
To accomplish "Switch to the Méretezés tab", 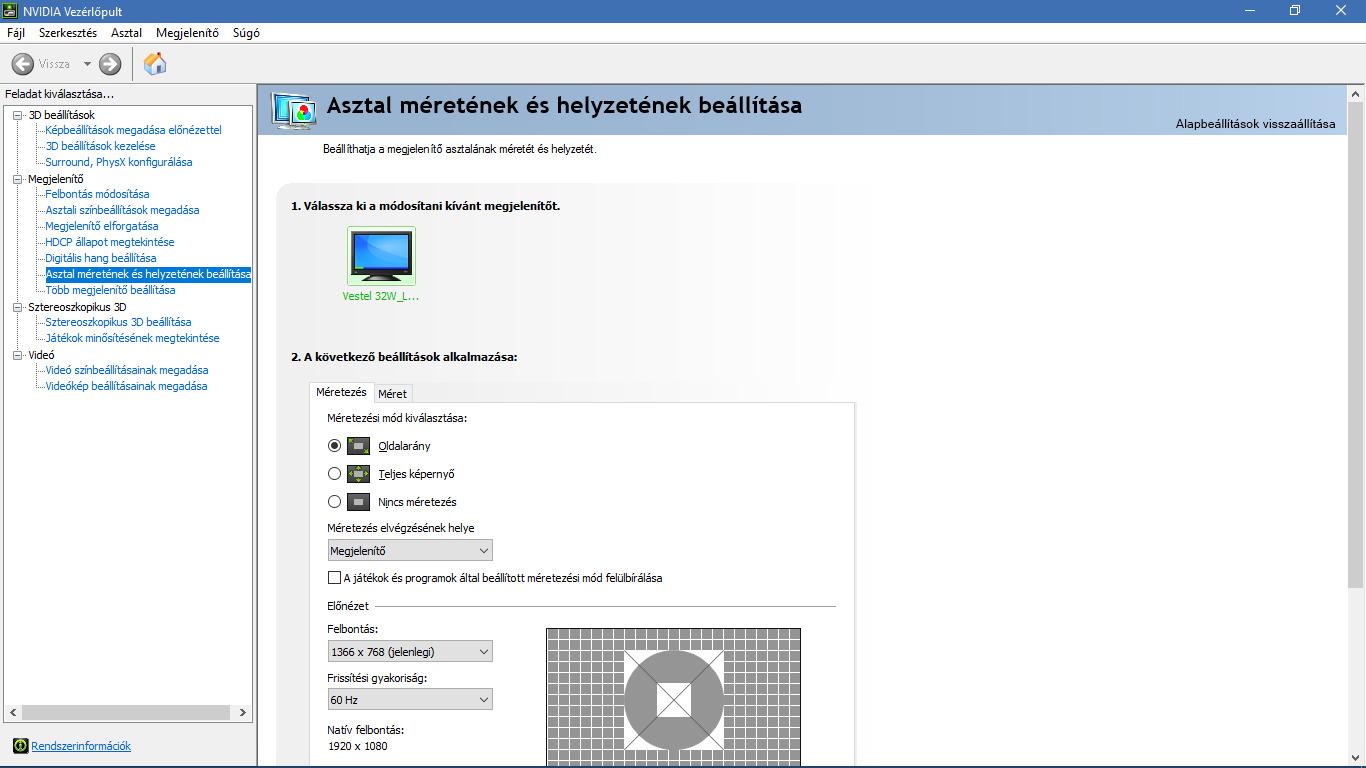I will 341,392.
